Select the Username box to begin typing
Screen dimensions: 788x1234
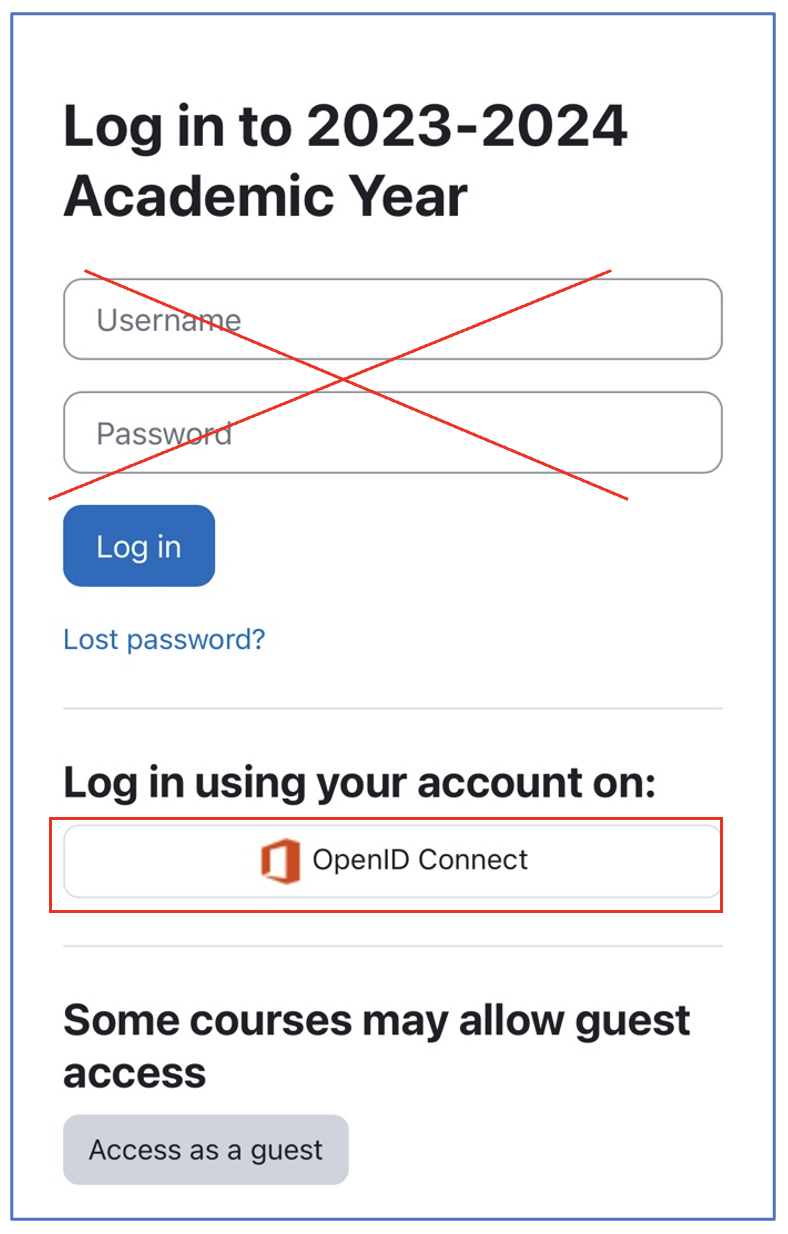tap(392, 318)
